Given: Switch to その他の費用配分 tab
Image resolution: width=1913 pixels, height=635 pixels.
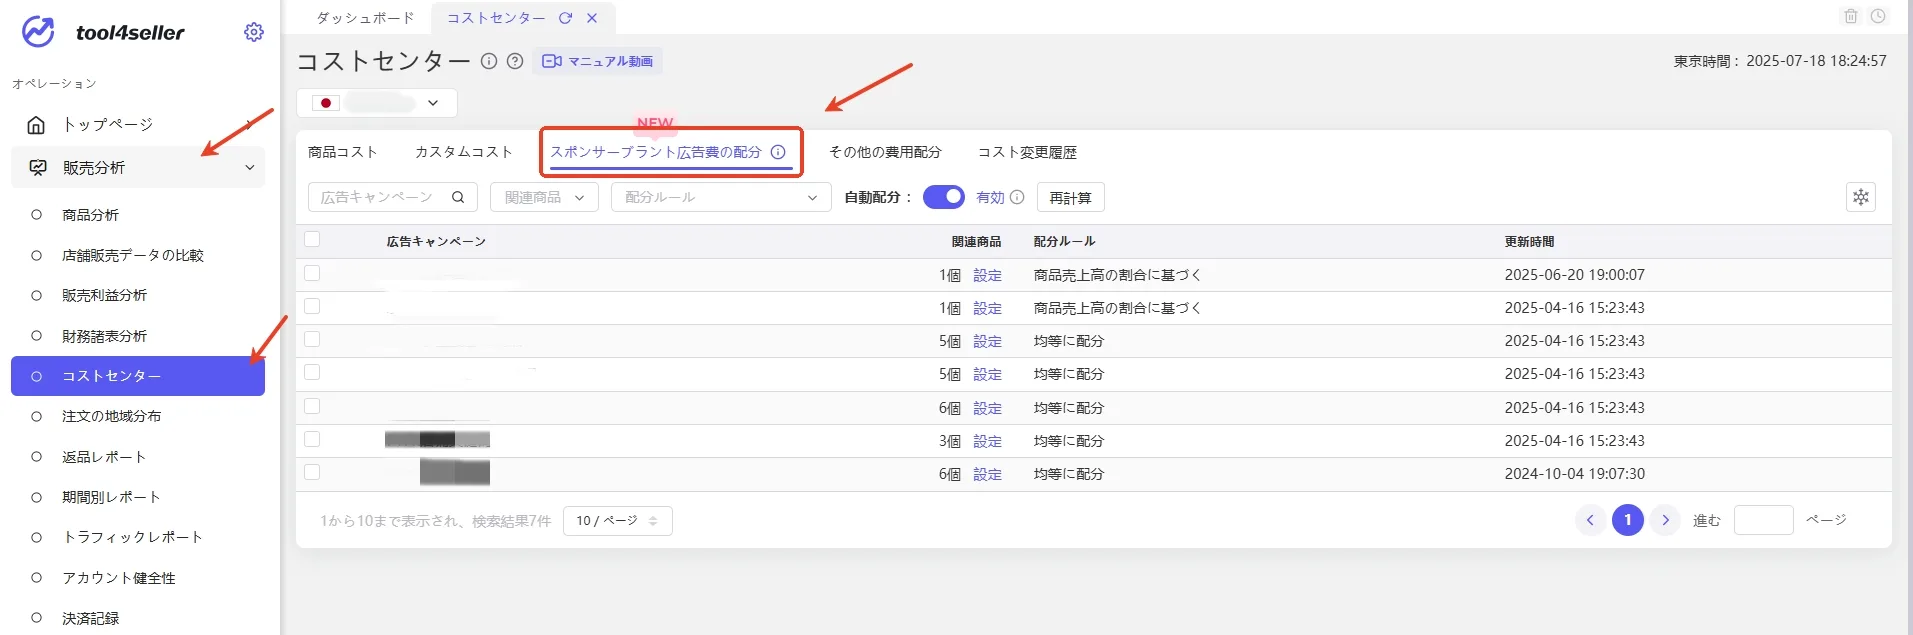Looking at the screenshot, I should 885,152.
